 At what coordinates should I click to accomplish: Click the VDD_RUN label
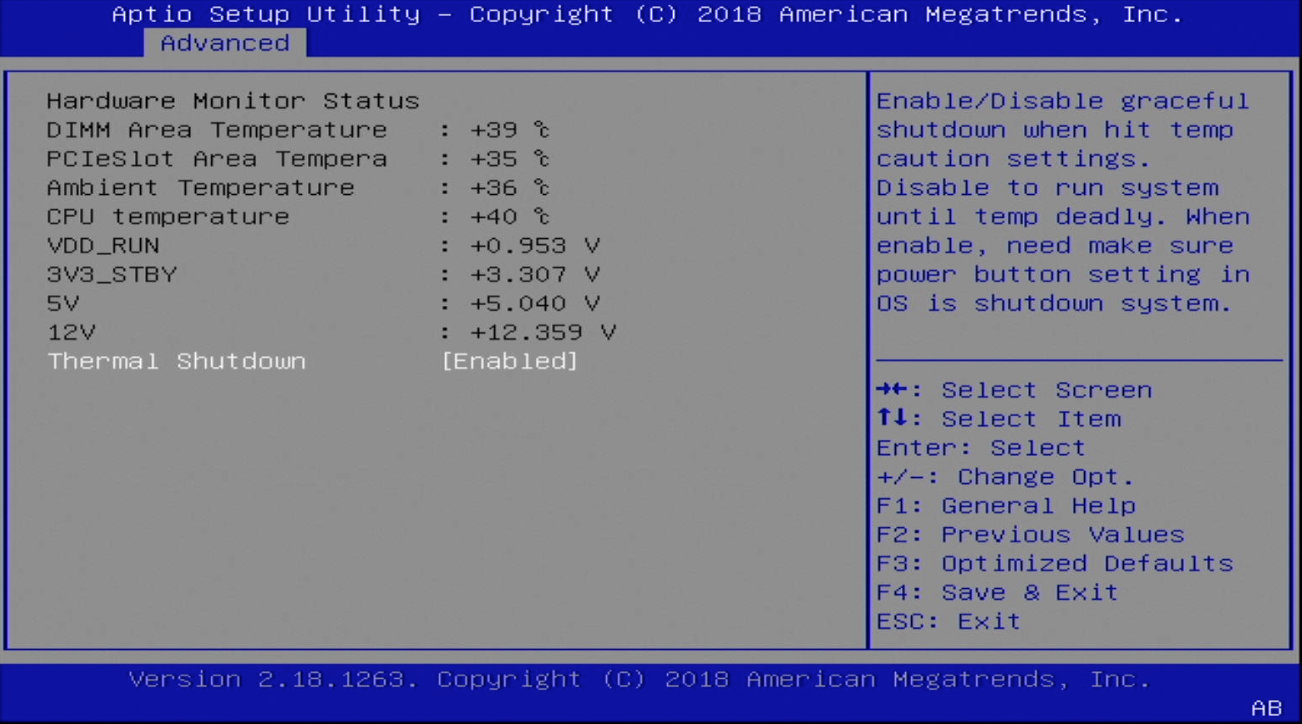[103, 246]
